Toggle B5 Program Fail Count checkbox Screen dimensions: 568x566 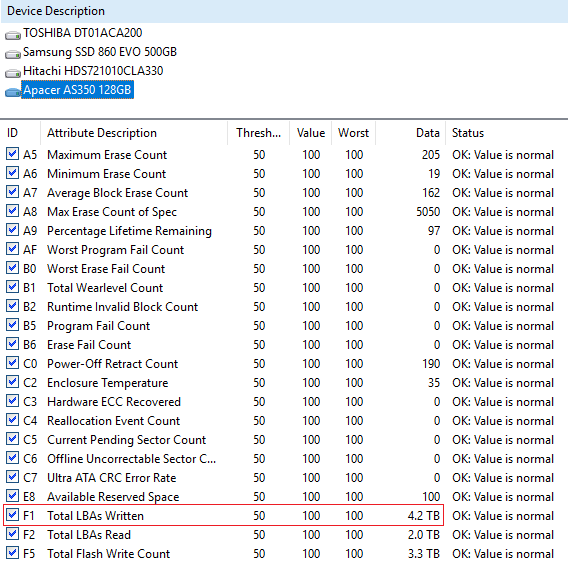coord(12,324)
